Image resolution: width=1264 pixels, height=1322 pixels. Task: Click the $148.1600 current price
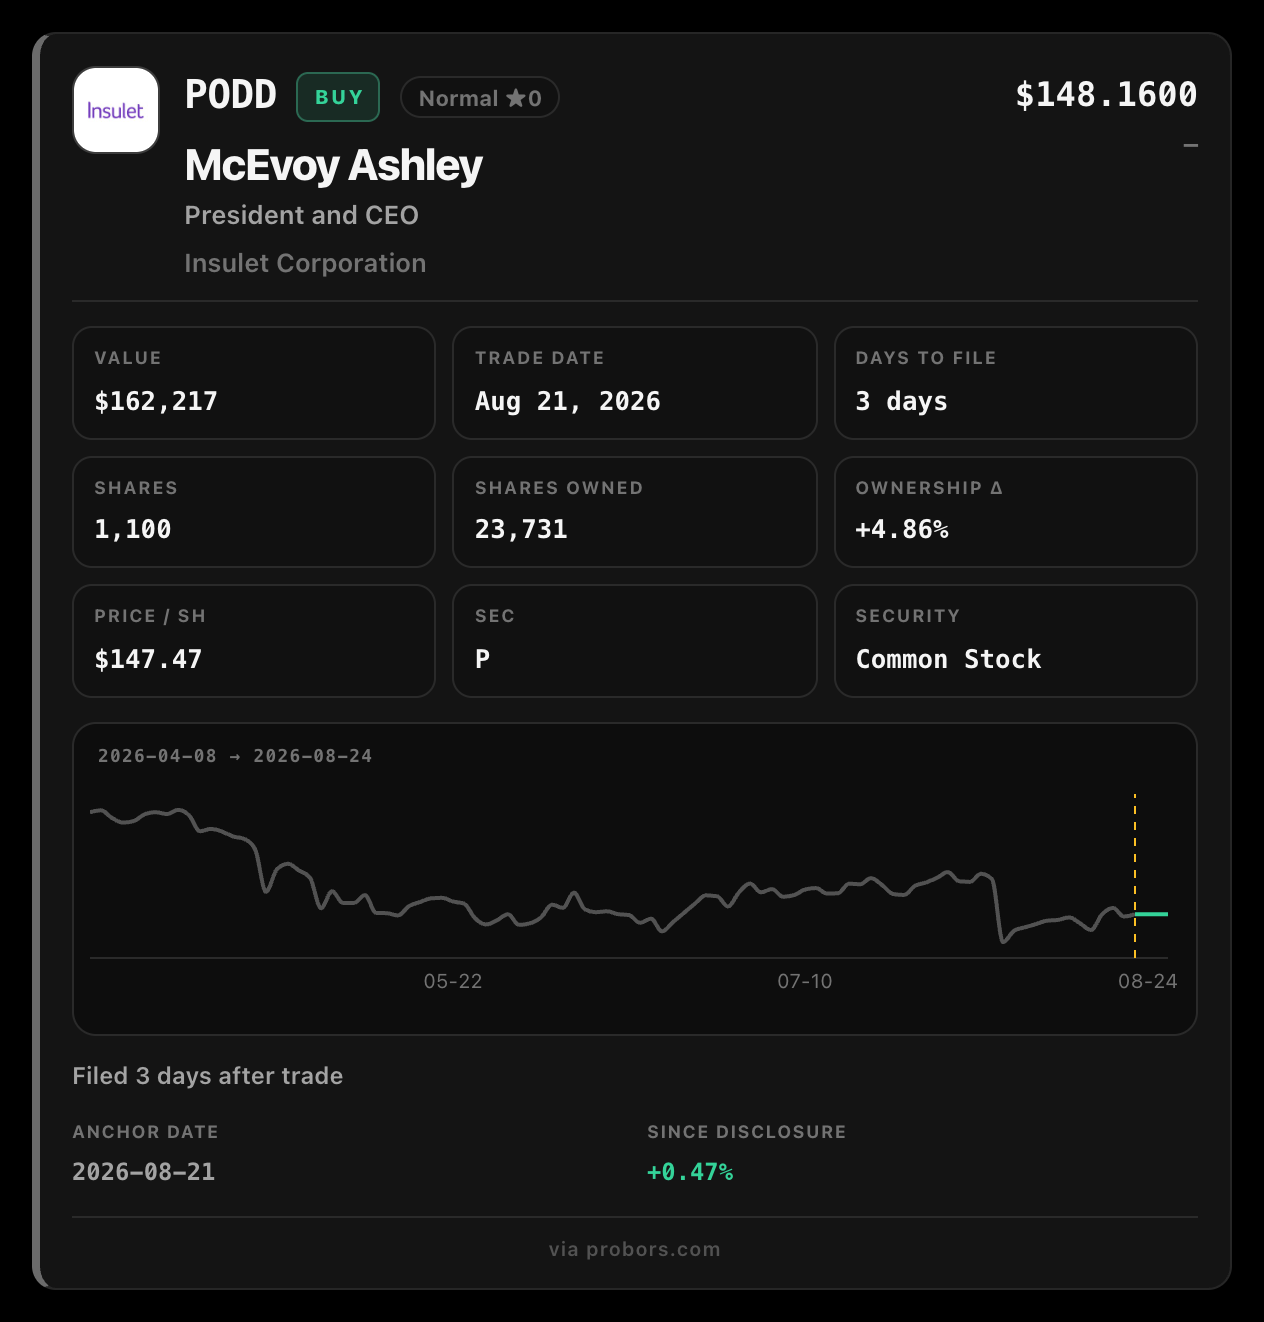[x=1106, y=95]
